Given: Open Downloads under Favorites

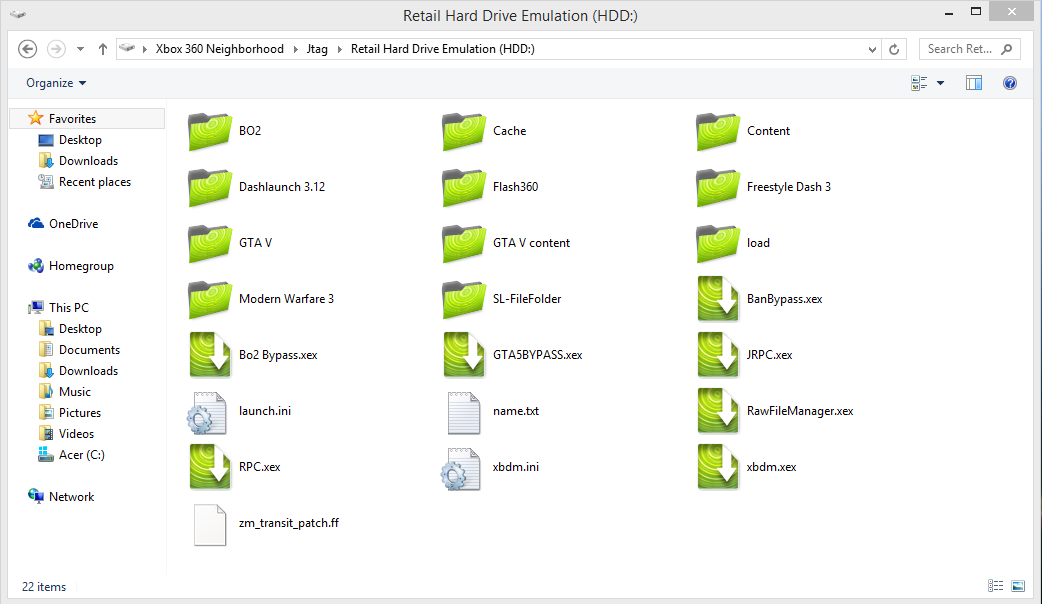Looking at the screenshot, I should 88,161.
